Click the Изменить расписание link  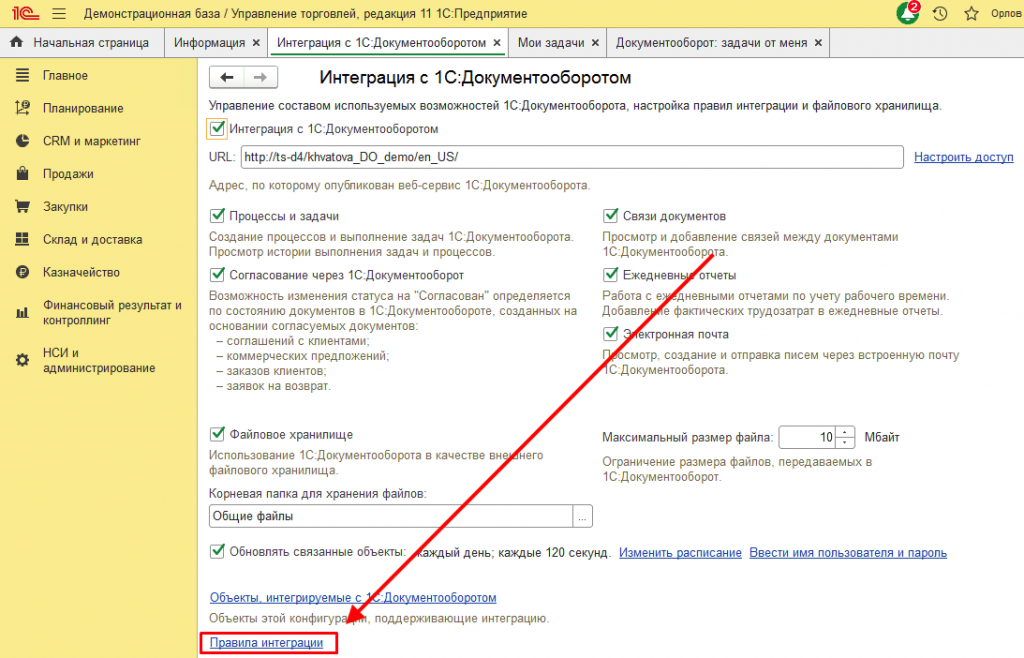click(x=680, y=552)
